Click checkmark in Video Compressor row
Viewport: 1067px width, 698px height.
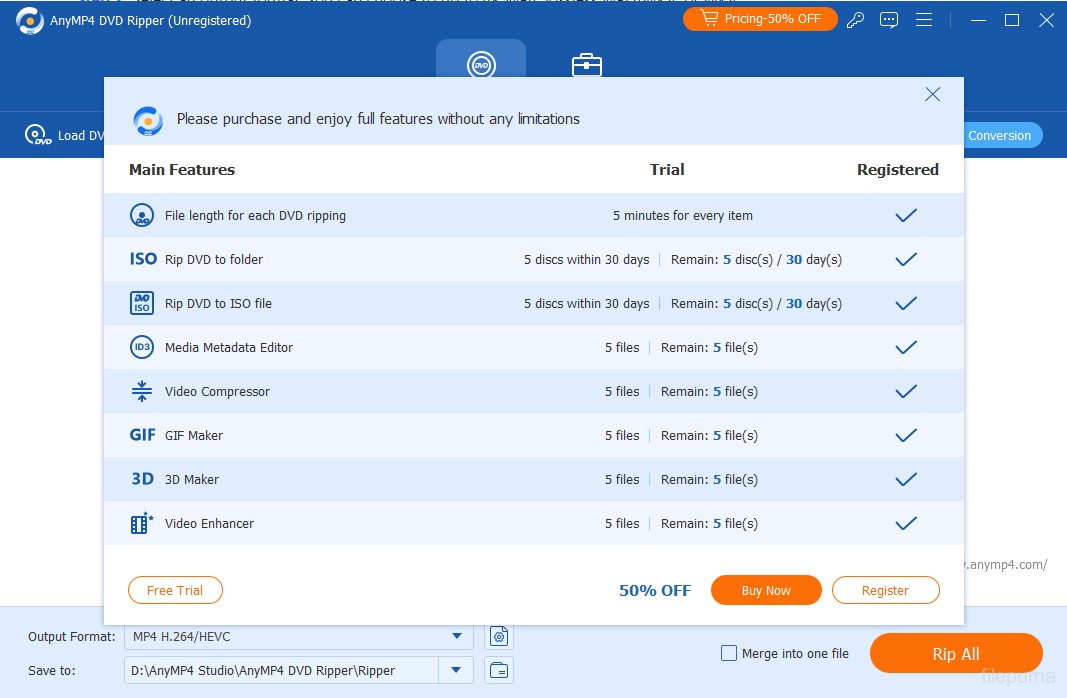tap(906, 391)
